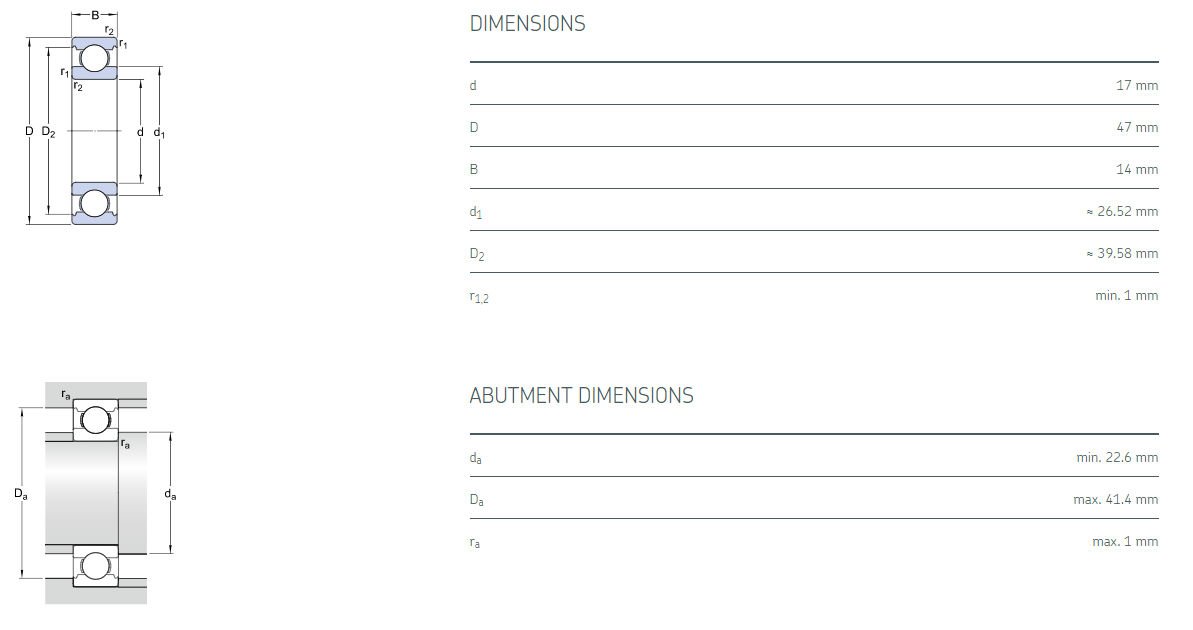
Task: Select the max. 41.4 mm value
Action: tap(1115, 499)
